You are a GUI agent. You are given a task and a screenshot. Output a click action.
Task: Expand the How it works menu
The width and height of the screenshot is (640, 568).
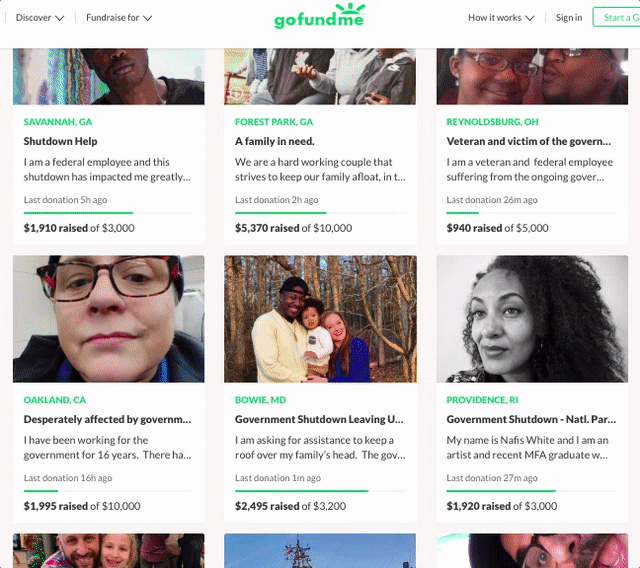[x=501, y=18]
